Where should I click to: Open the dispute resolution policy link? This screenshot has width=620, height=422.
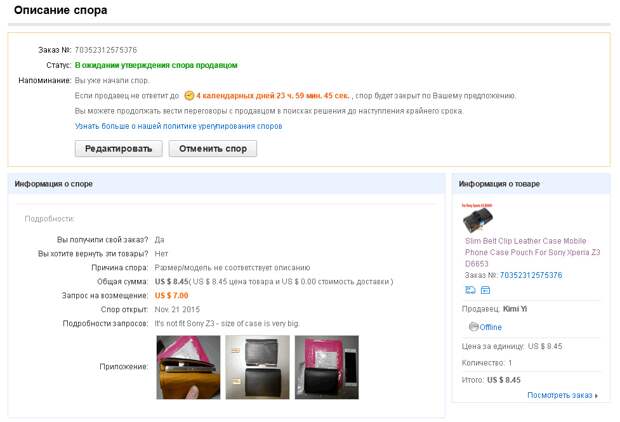coord(179,126)
